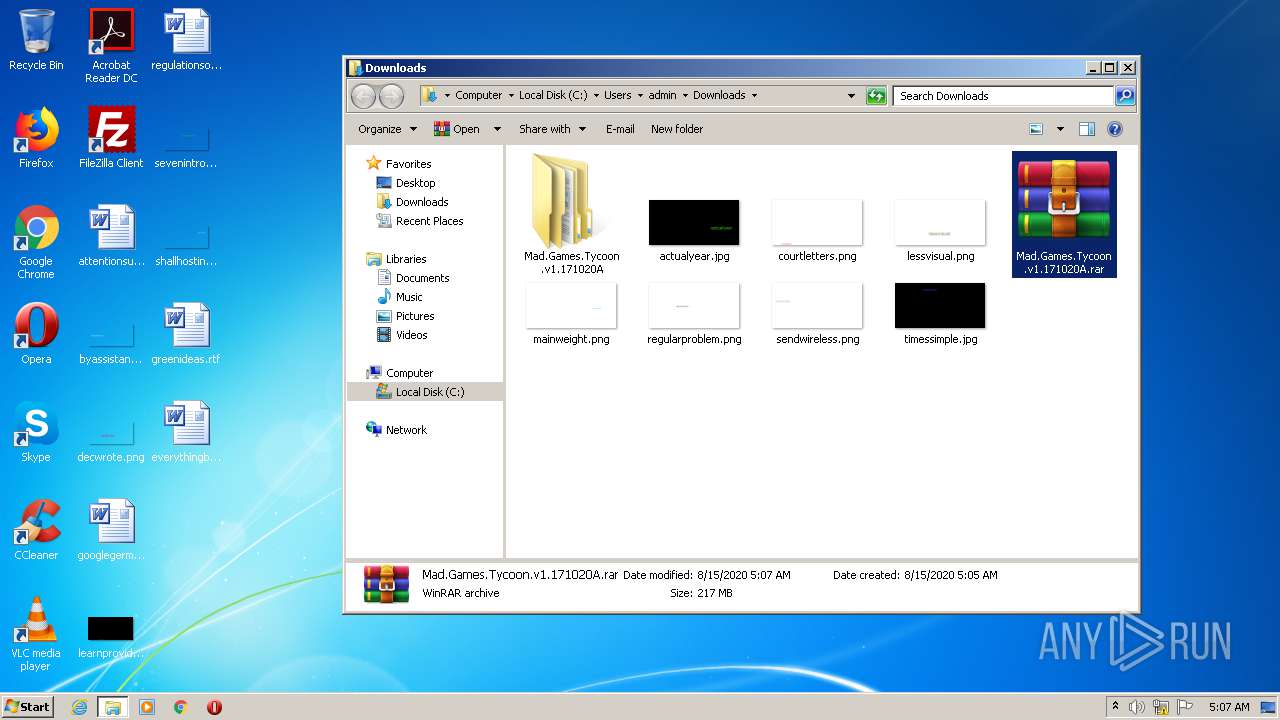Click the Users breadcrumb in address bar

(617, 96)
